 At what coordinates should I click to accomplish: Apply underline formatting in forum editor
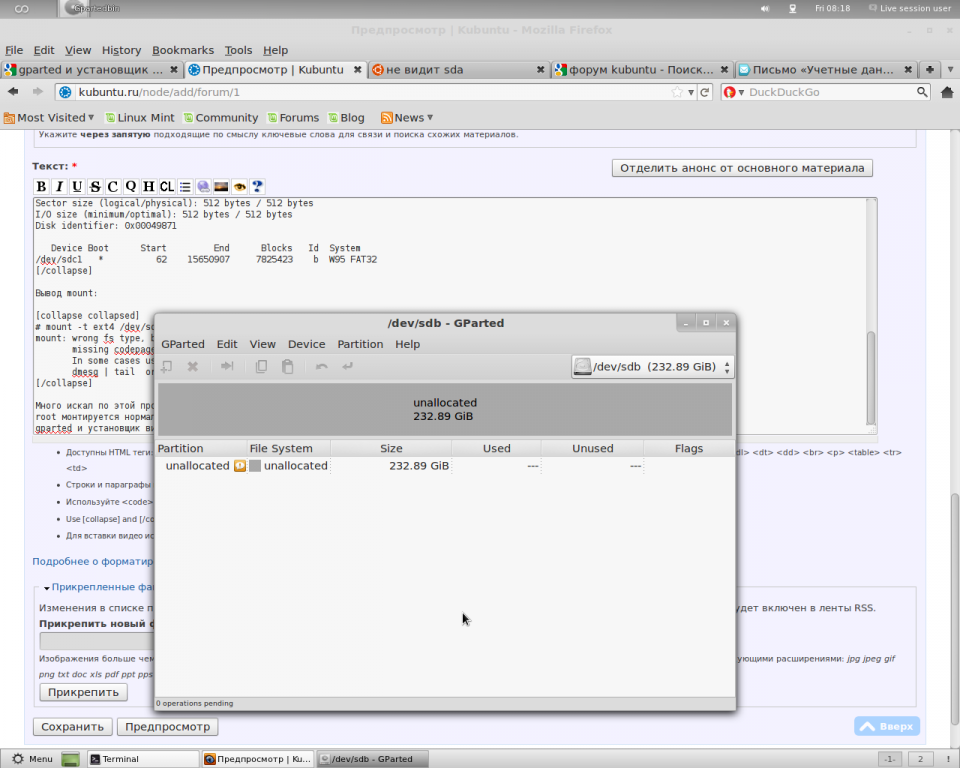77,186
